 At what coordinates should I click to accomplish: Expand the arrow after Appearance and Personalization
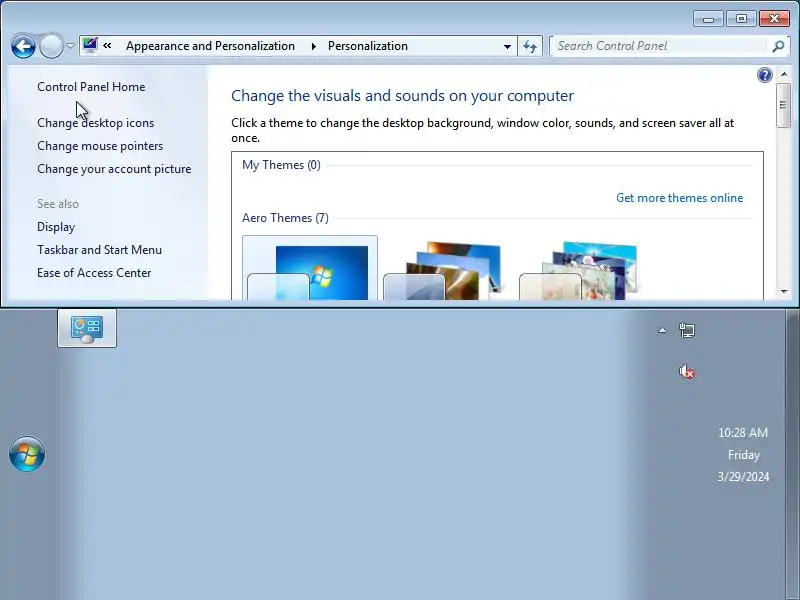(x=313, y=46)
